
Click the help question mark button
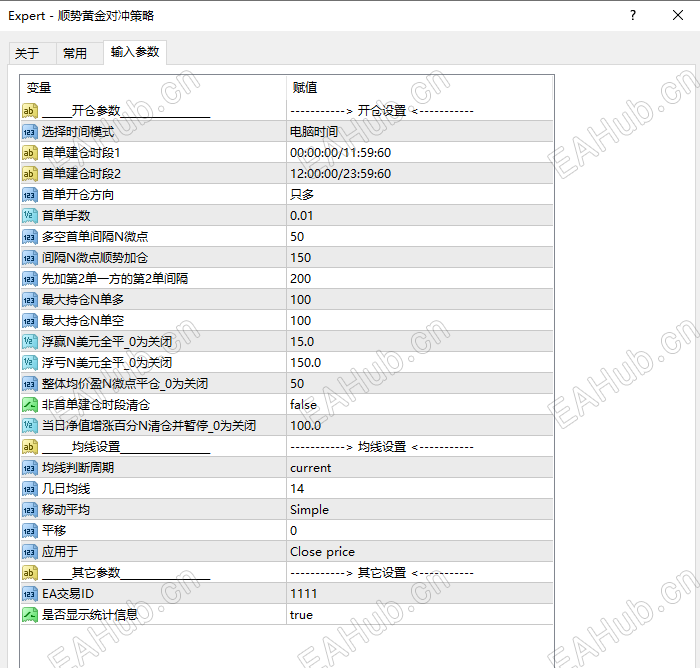point(633,16)
